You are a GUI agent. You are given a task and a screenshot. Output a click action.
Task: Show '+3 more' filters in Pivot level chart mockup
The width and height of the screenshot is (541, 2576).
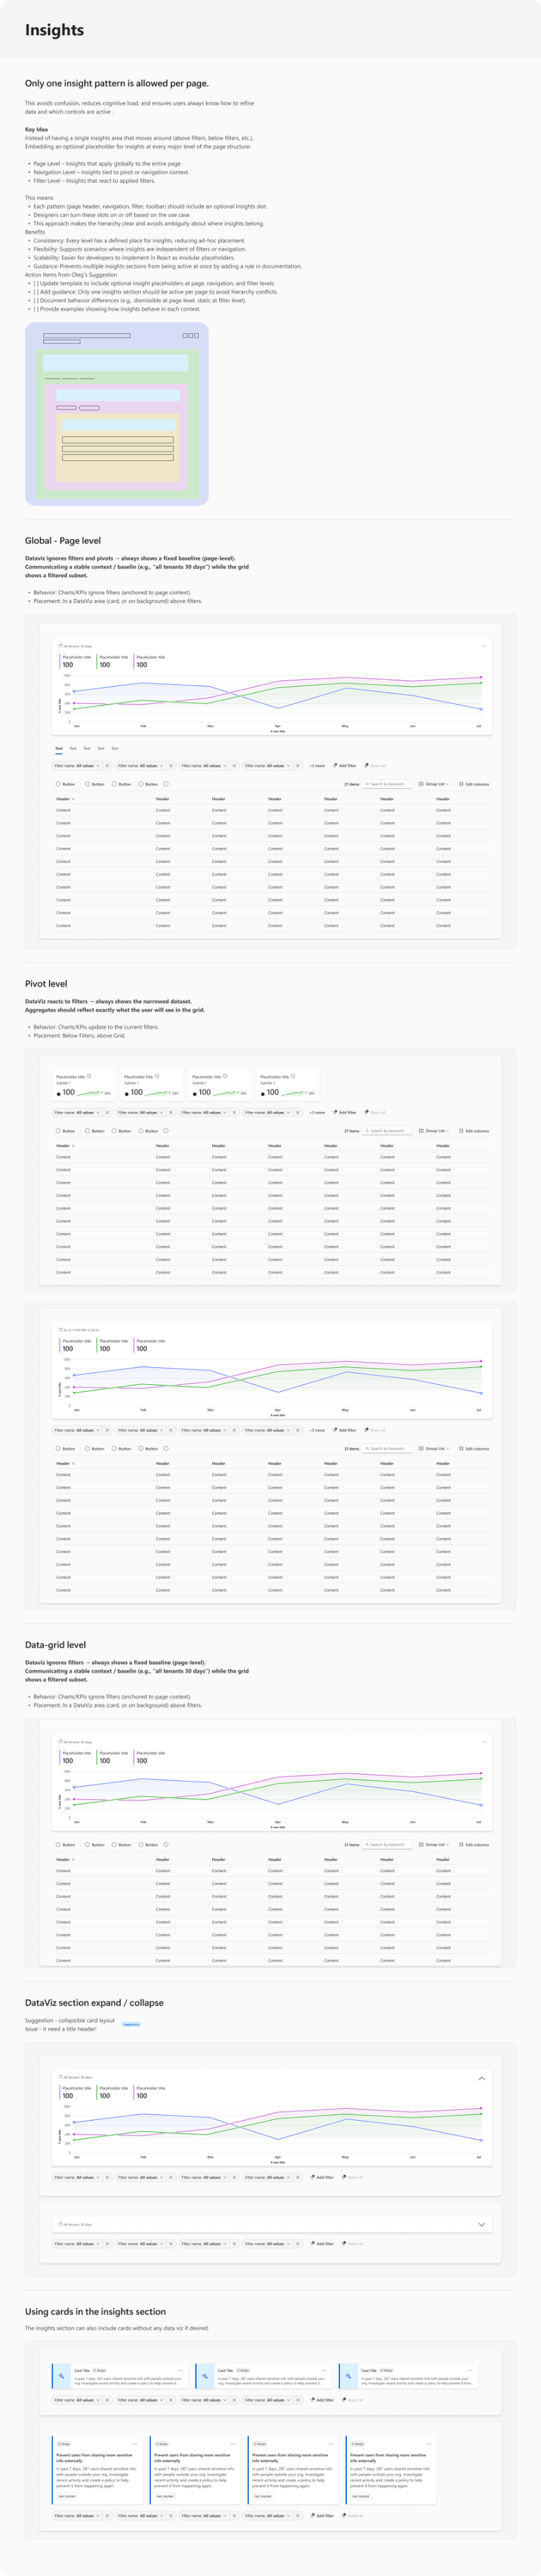coord(317,1430)
